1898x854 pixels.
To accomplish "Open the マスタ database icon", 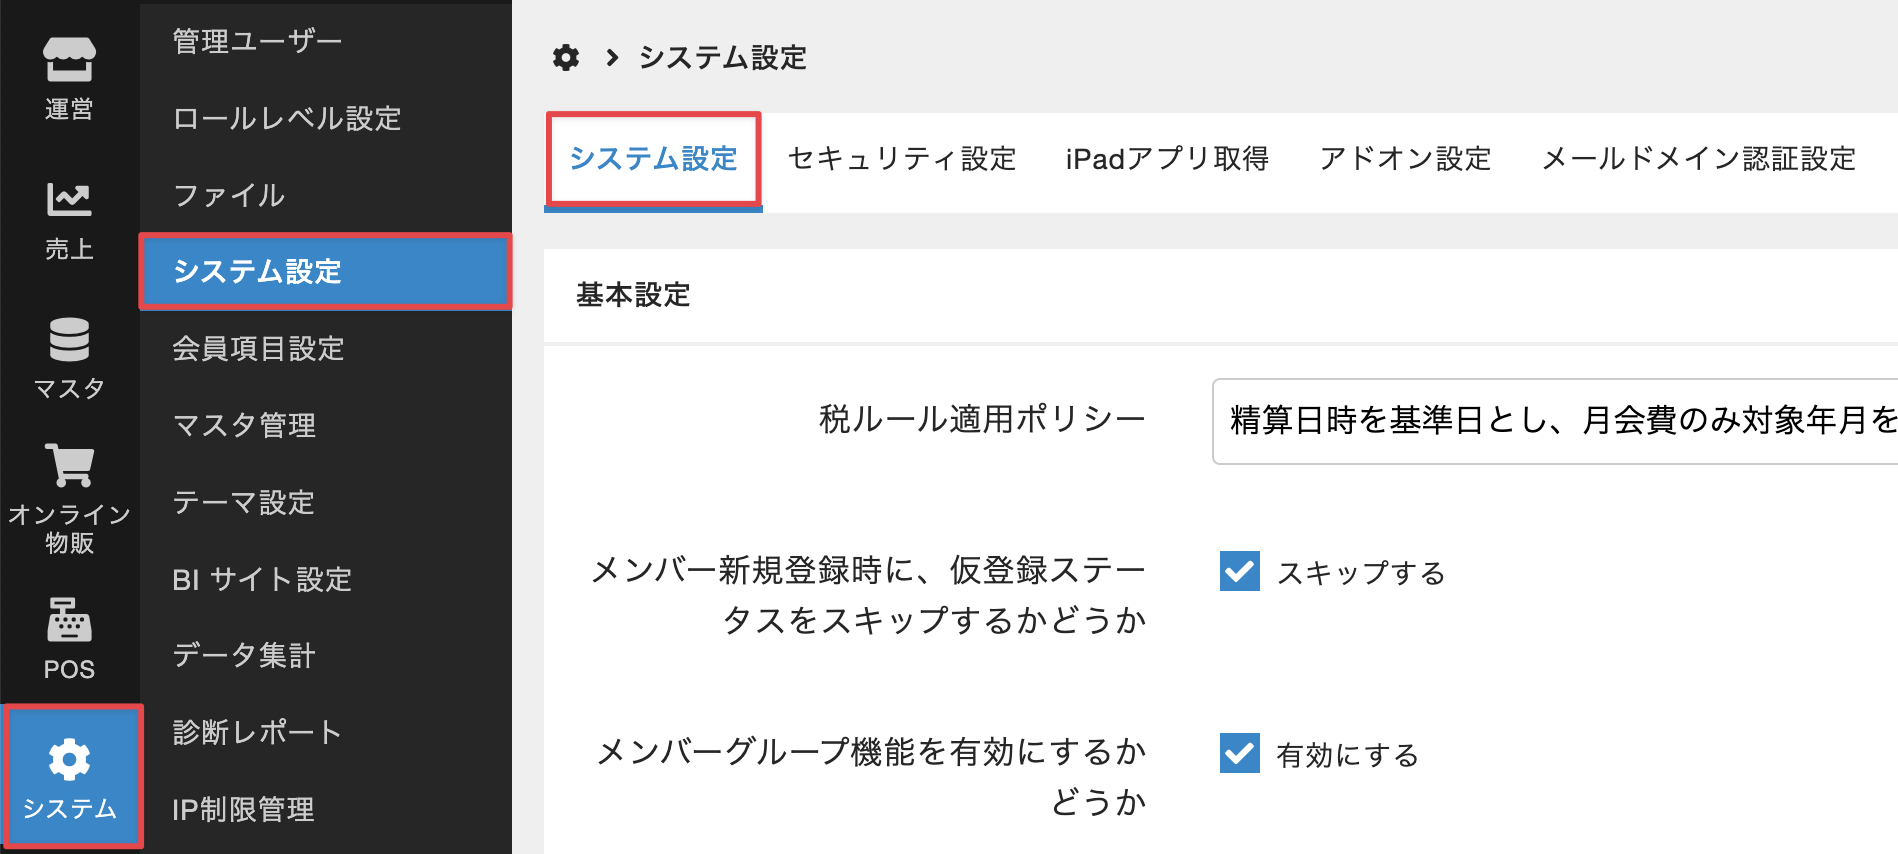I will (69, 339).
